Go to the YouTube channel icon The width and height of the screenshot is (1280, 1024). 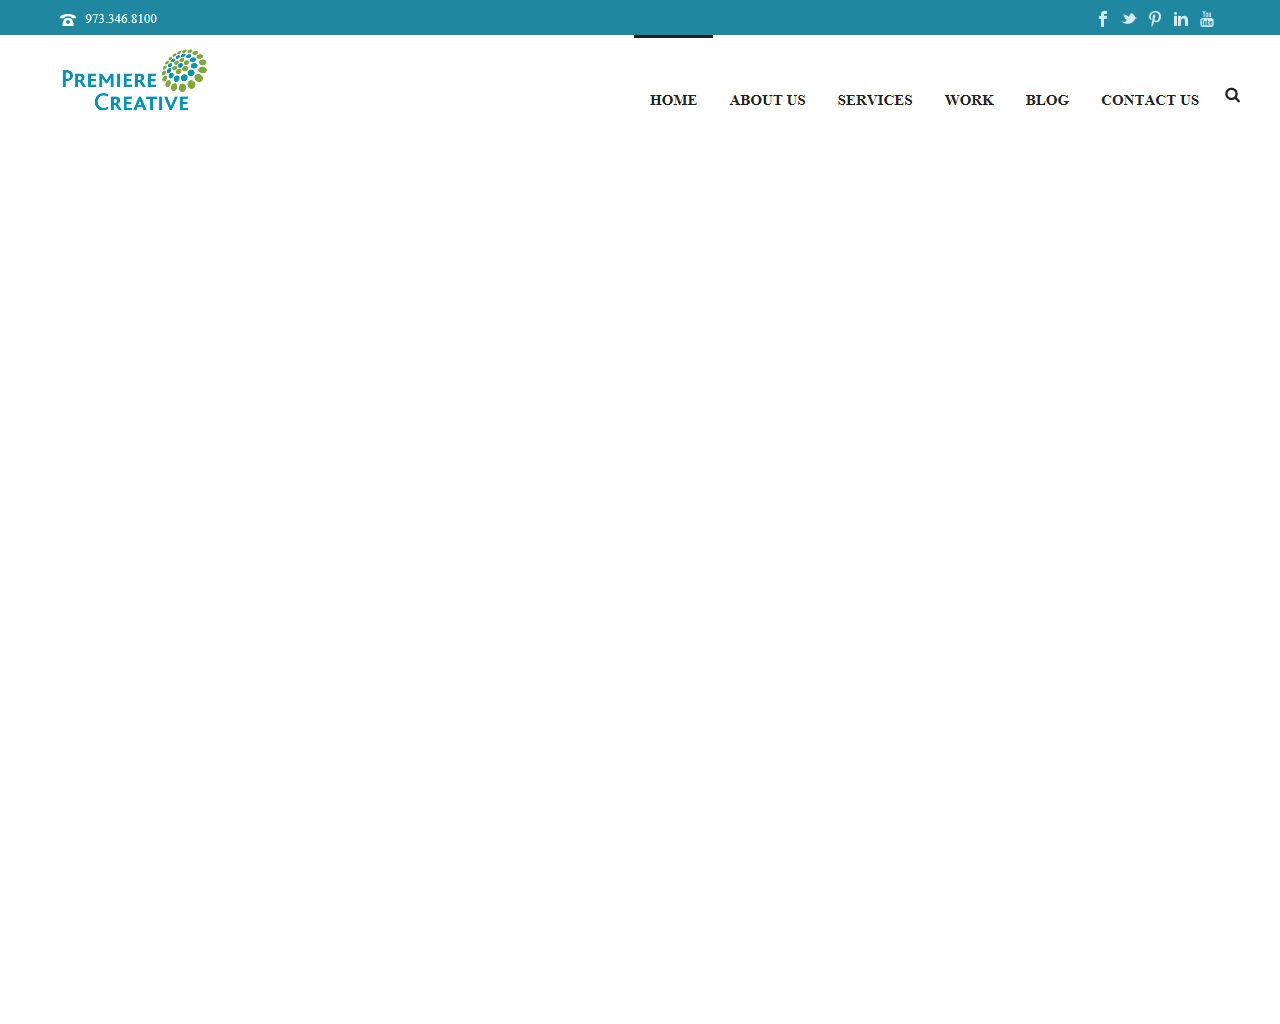click(1207, 19)
